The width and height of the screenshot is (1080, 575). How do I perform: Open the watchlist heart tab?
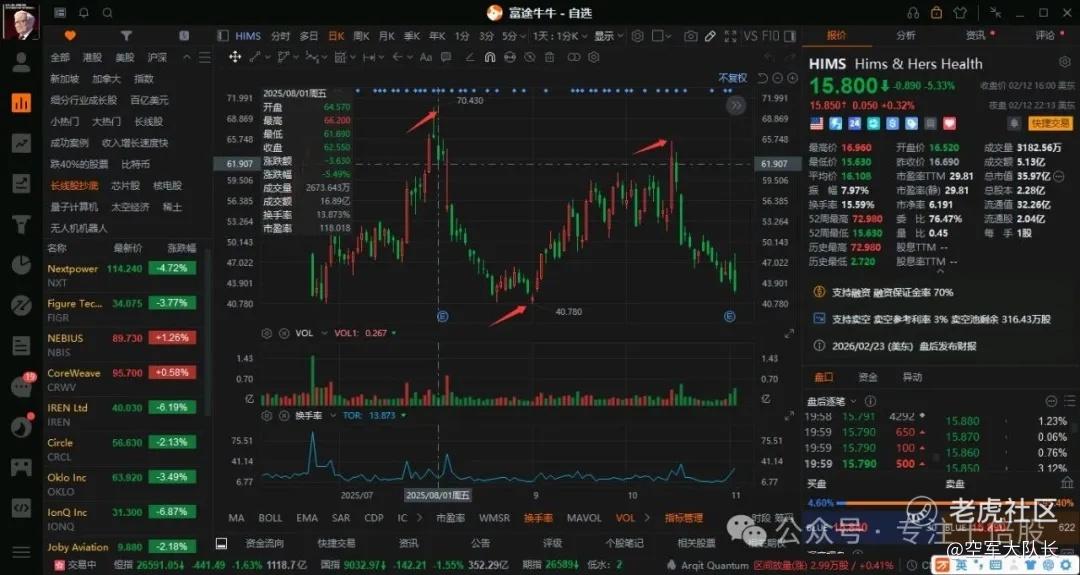pyautogui.click(x=70, y=36)
